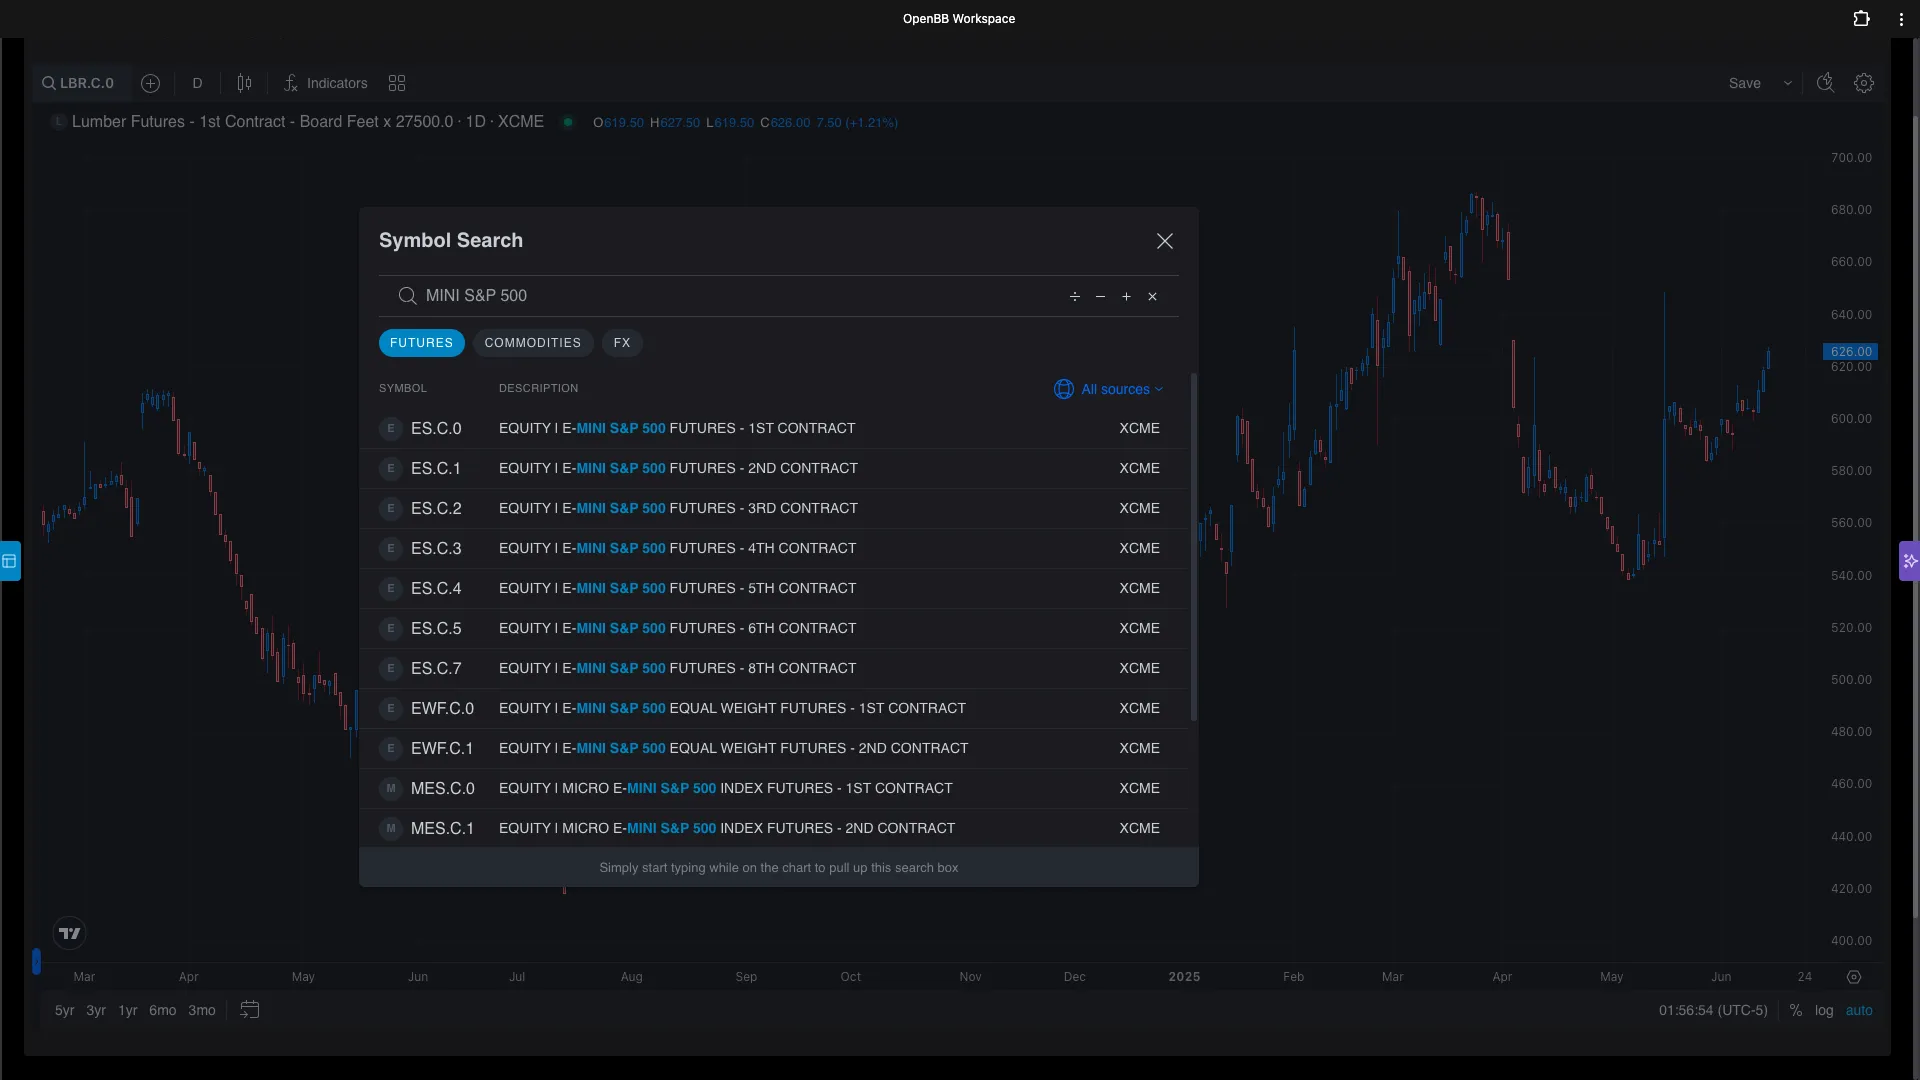Open the chart type candlestick icon
1920x1080 pixels.
pos(244,83)
